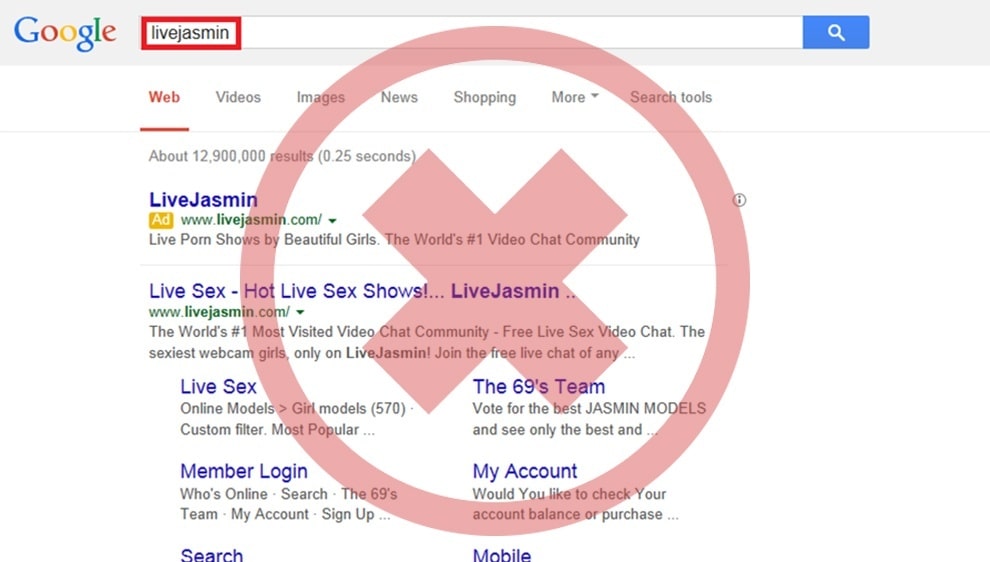Viewport: 990px width, 562px height.
Task: Open the Member Login sitelink
Action: tap(244, 471)
